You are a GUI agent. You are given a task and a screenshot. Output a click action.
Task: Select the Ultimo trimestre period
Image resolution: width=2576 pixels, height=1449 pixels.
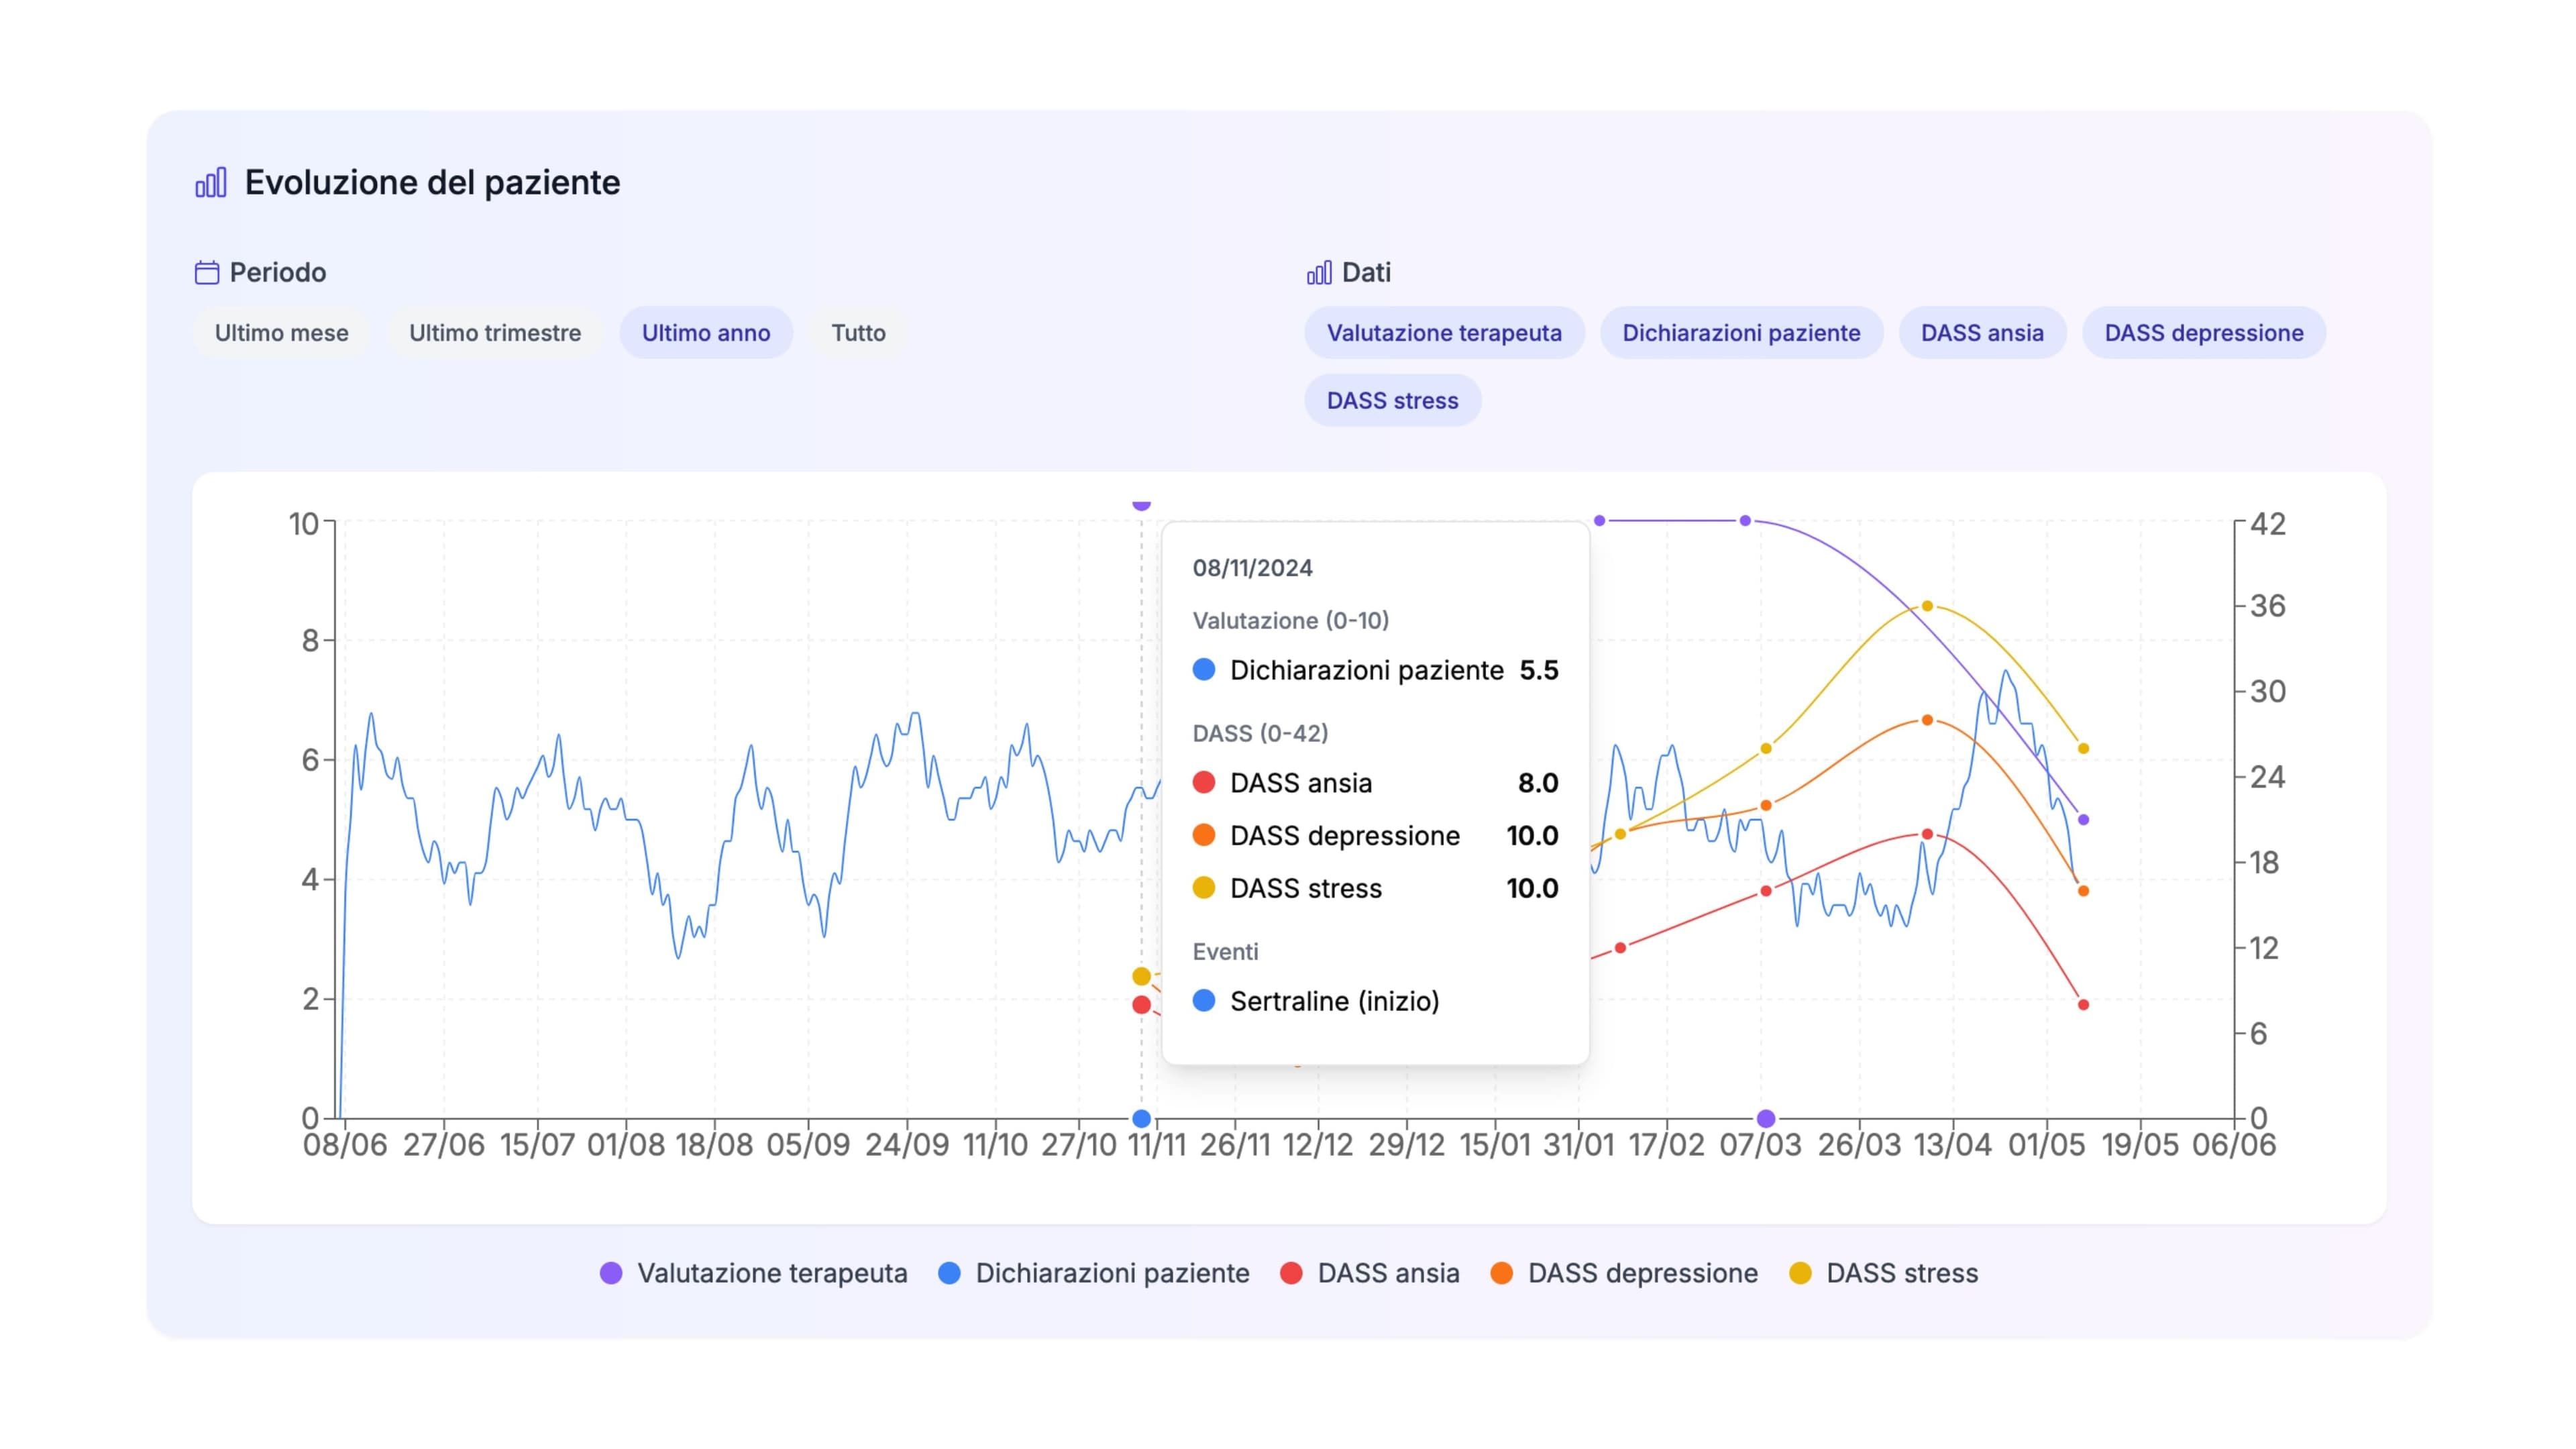point(495,333)
